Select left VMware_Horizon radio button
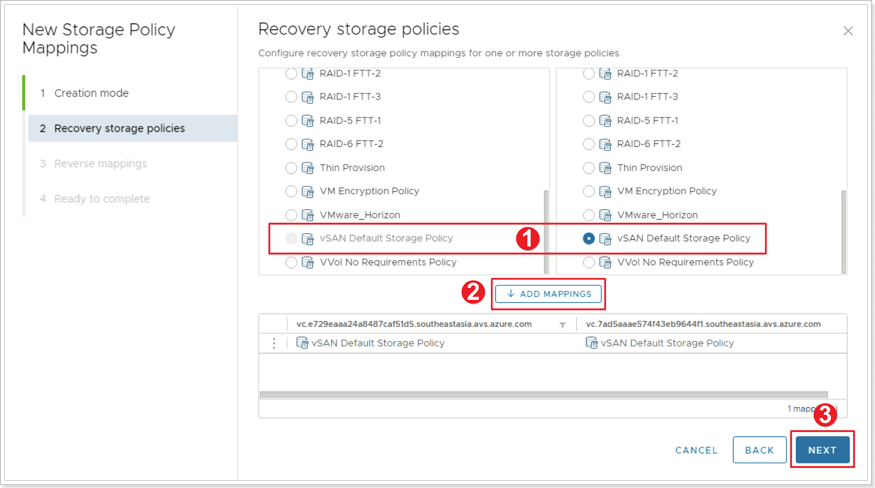The width and height of the screenshot is (875, 488). (291, 215)
